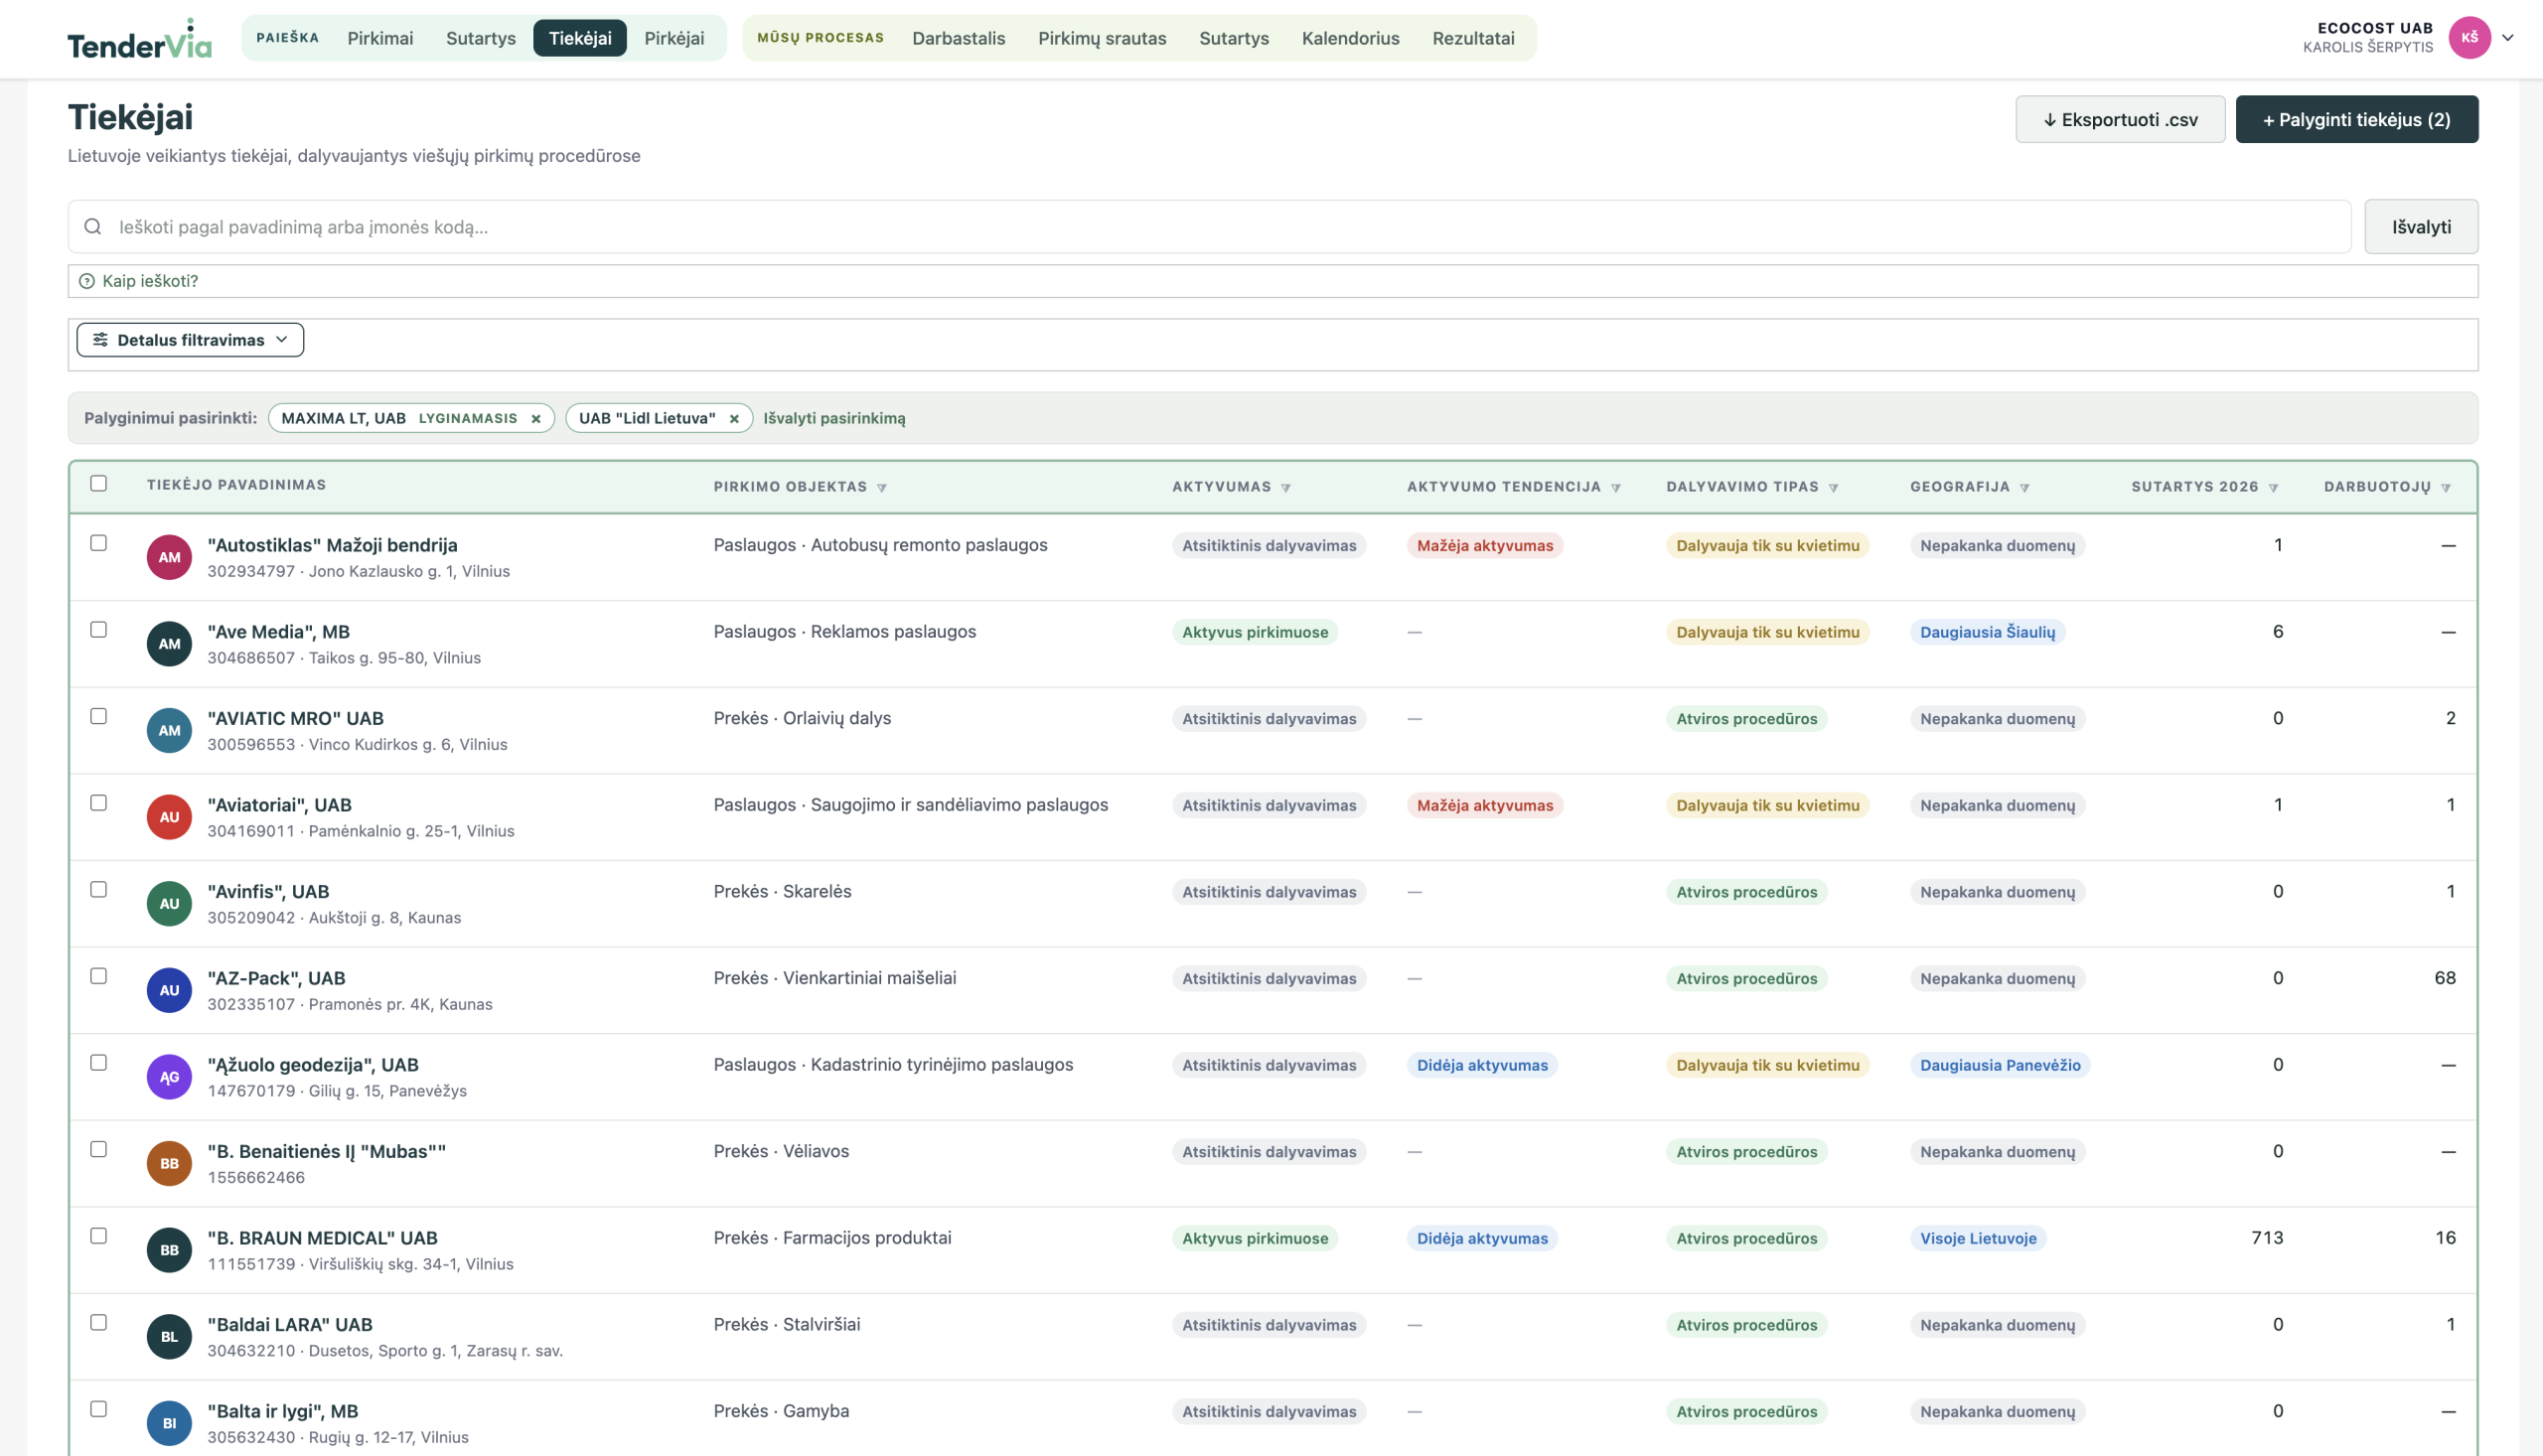Open the Aktyvumo tendencija column filter
The height and width of the screenshot is (1456, 2543).
pos(1616,488)
